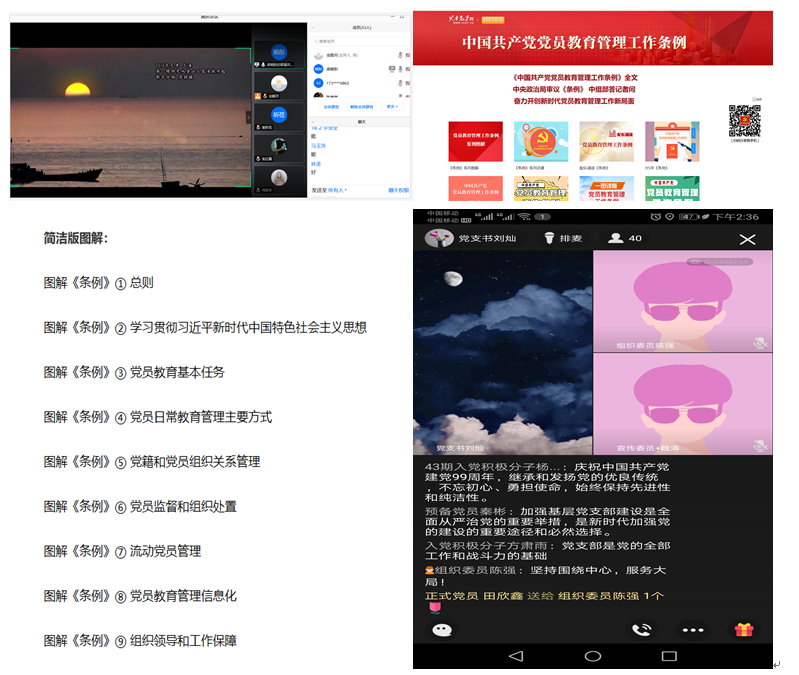Open the 系列图解 red thumbnail card

coord(475,142)
